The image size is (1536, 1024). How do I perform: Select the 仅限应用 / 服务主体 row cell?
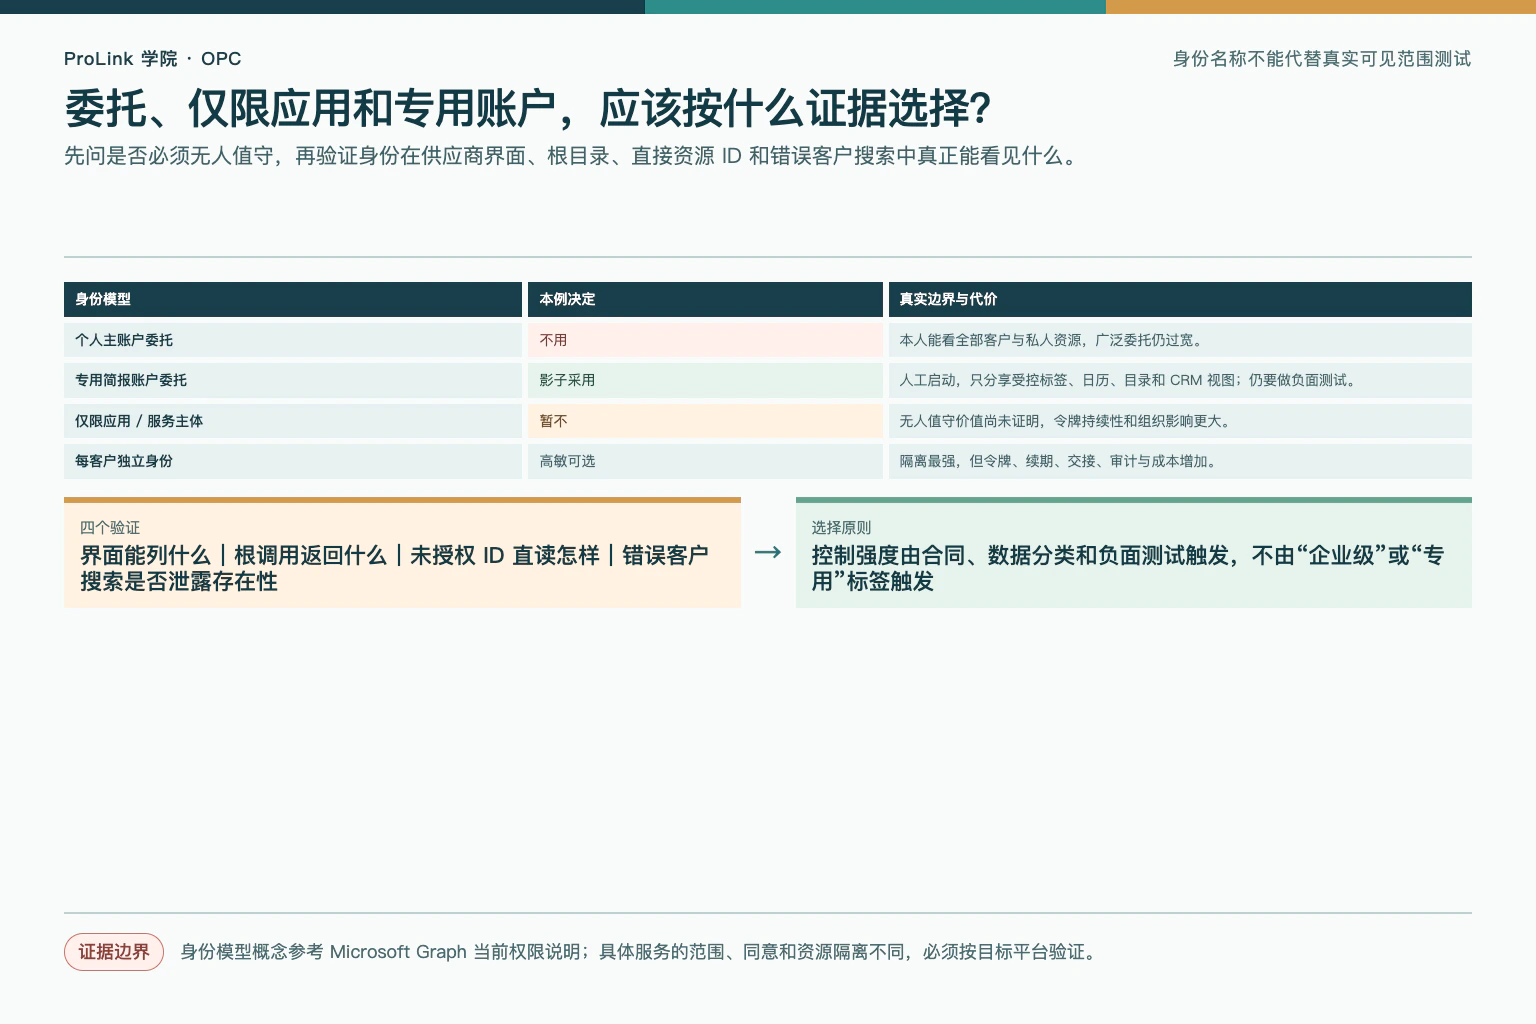pos(293,421)
